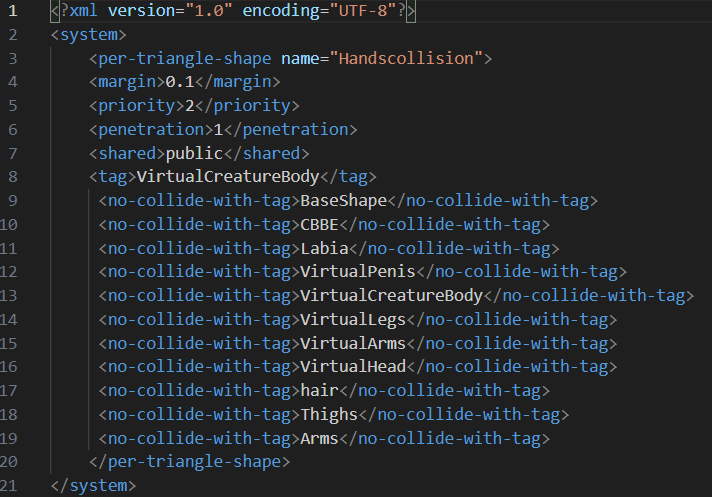Click the penetration value 1
Image resolution: width=712 pixels, height=497 pixels.
[x=218, y=130]
